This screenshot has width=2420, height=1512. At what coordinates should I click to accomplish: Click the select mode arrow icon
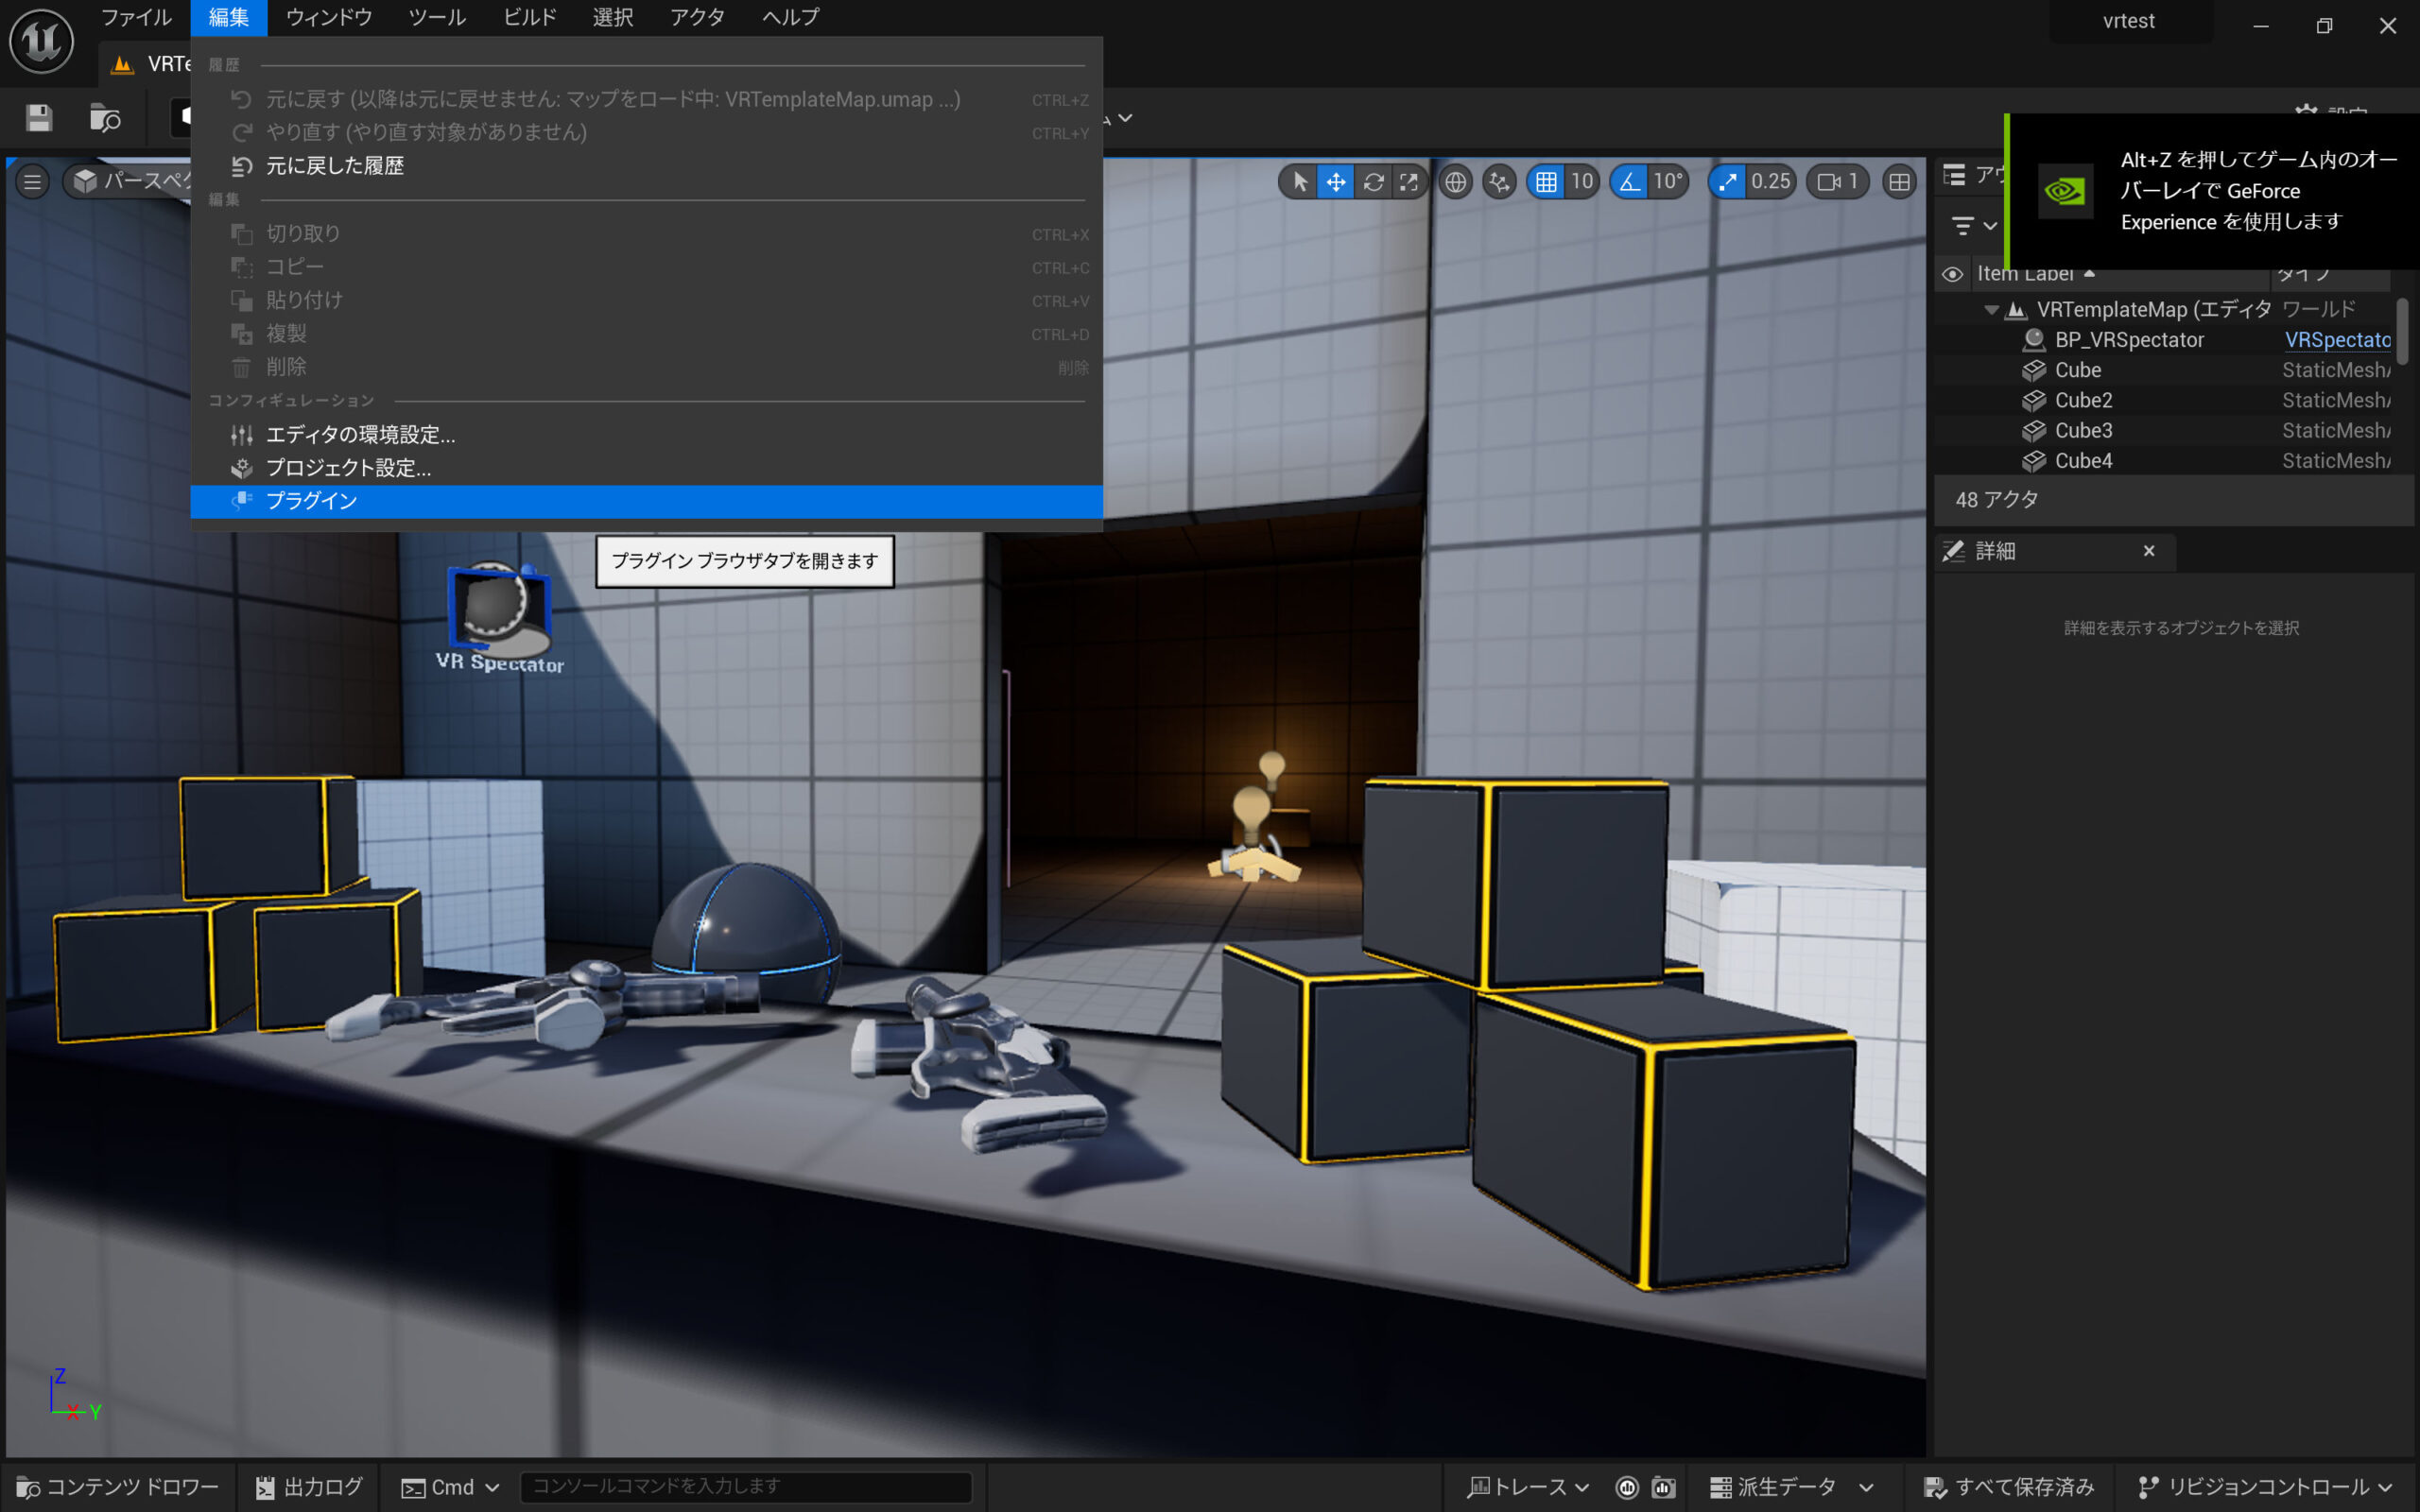(x=1299, y=182)
